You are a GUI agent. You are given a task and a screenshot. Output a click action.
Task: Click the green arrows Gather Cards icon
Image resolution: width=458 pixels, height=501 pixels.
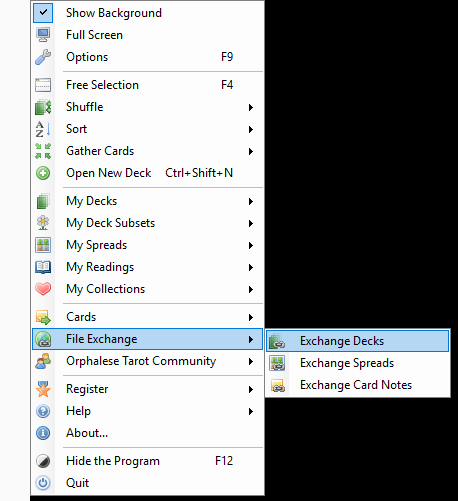click(43, 151)
